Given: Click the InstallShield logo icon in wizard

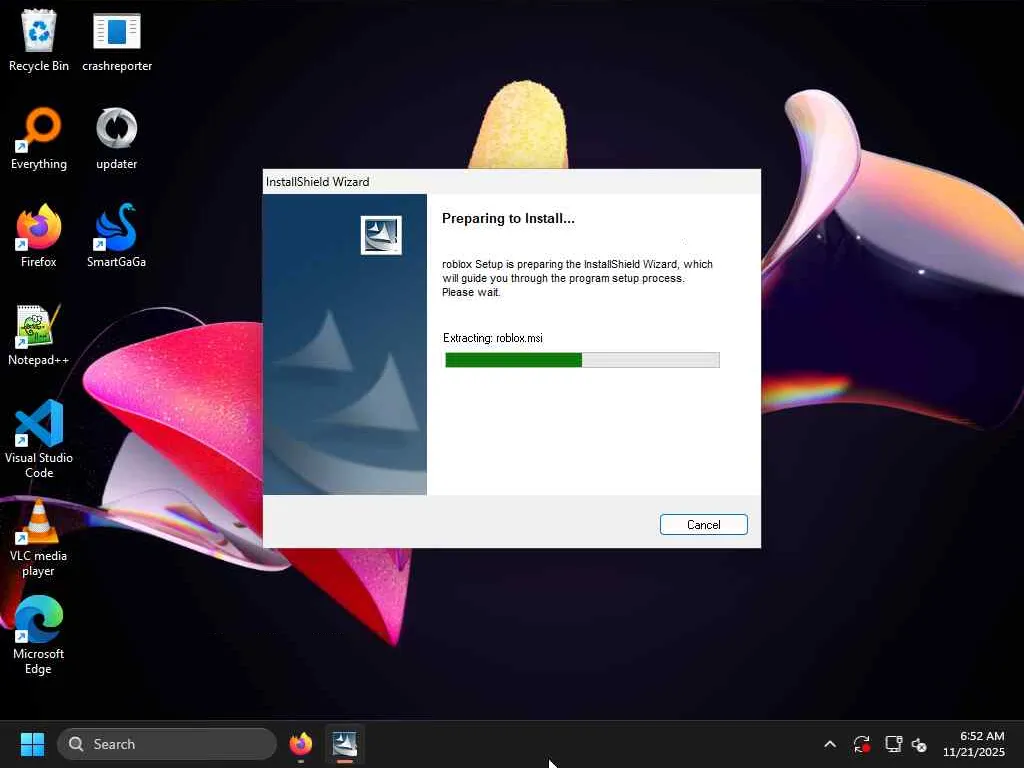Looking at the screenshot, I should click(381, 235).
